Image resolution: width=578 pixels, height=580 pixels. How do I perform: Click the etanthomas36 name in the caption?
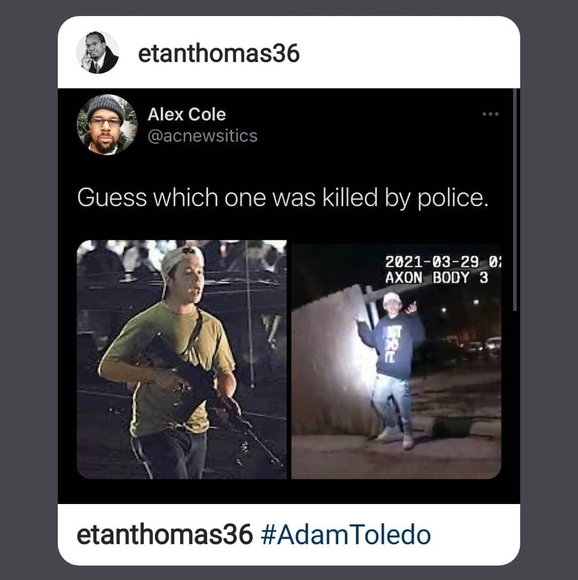[165, 535]
